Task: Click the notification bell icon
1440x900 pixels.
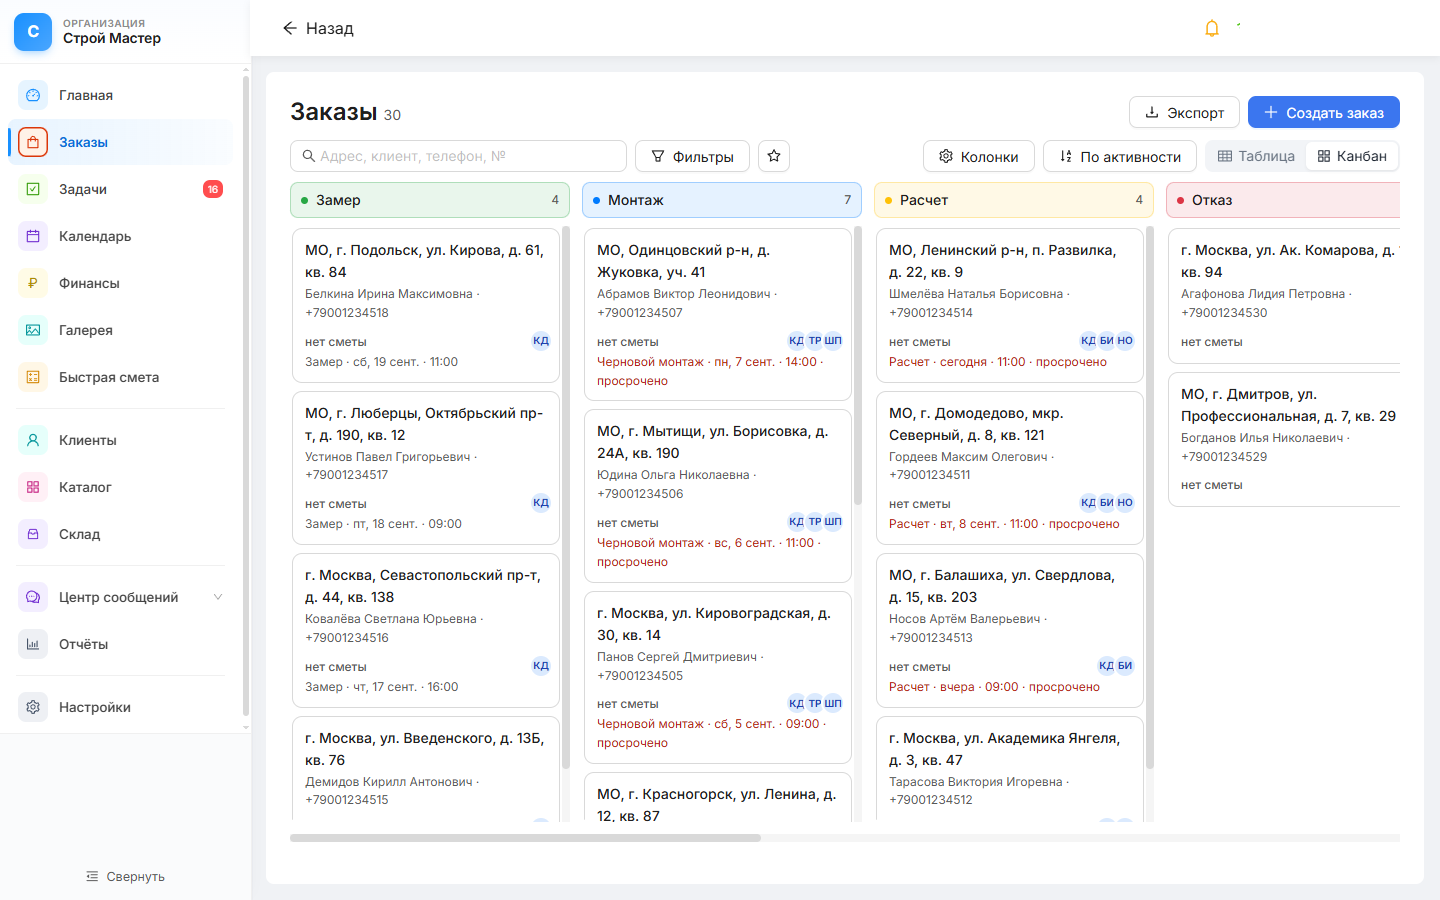Action: [x=1212, y=28]
